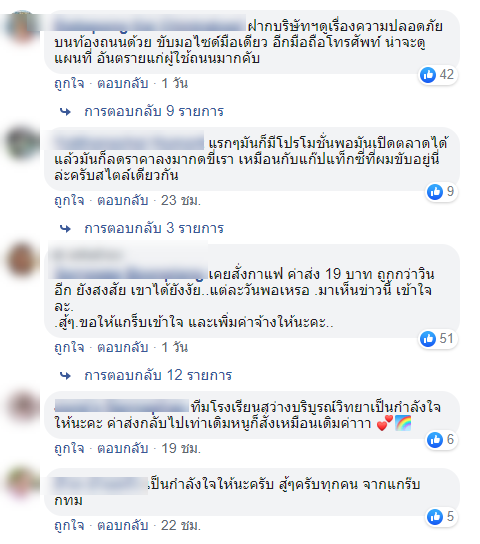Open blurred name of the last commenter
480x544 pixels.
click(101, 485)
